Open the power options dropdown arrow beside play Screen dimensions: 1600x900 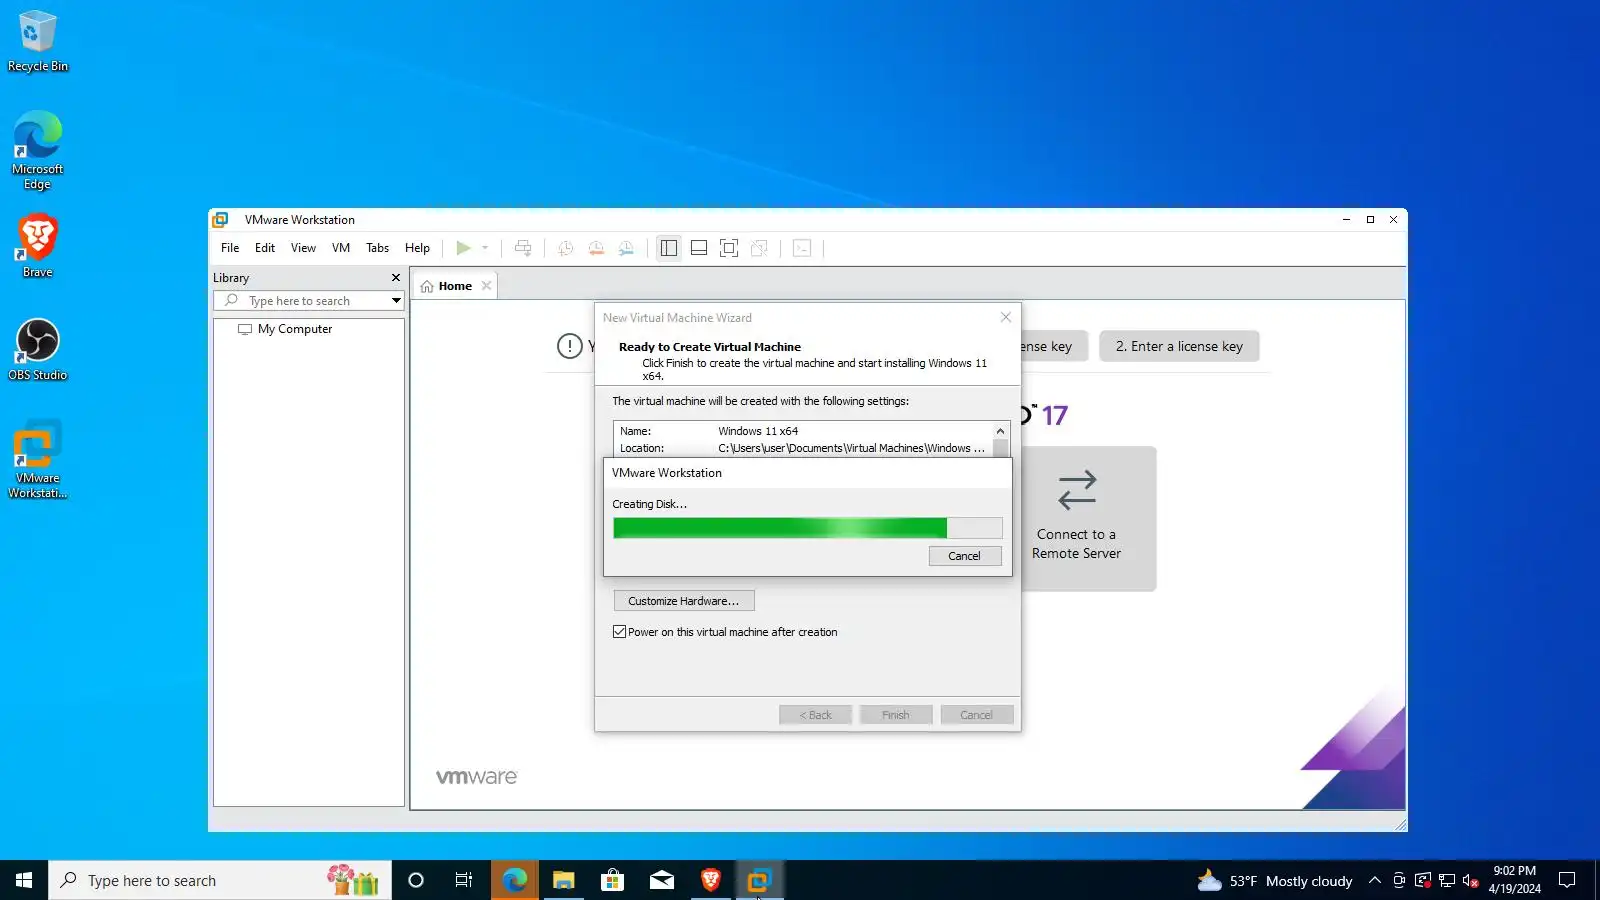[485, 248]
